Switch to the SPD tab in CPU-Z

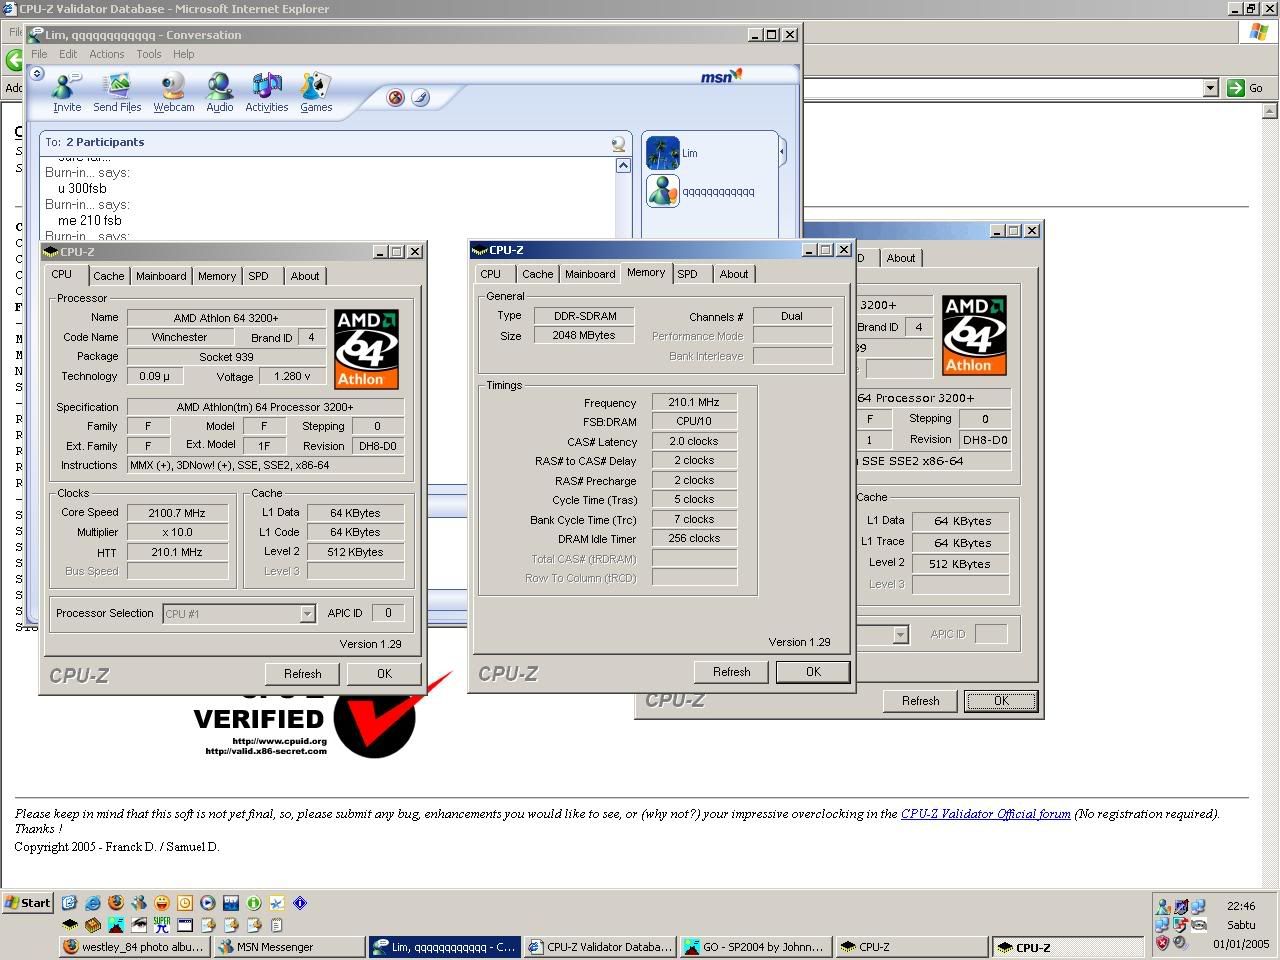688,273
